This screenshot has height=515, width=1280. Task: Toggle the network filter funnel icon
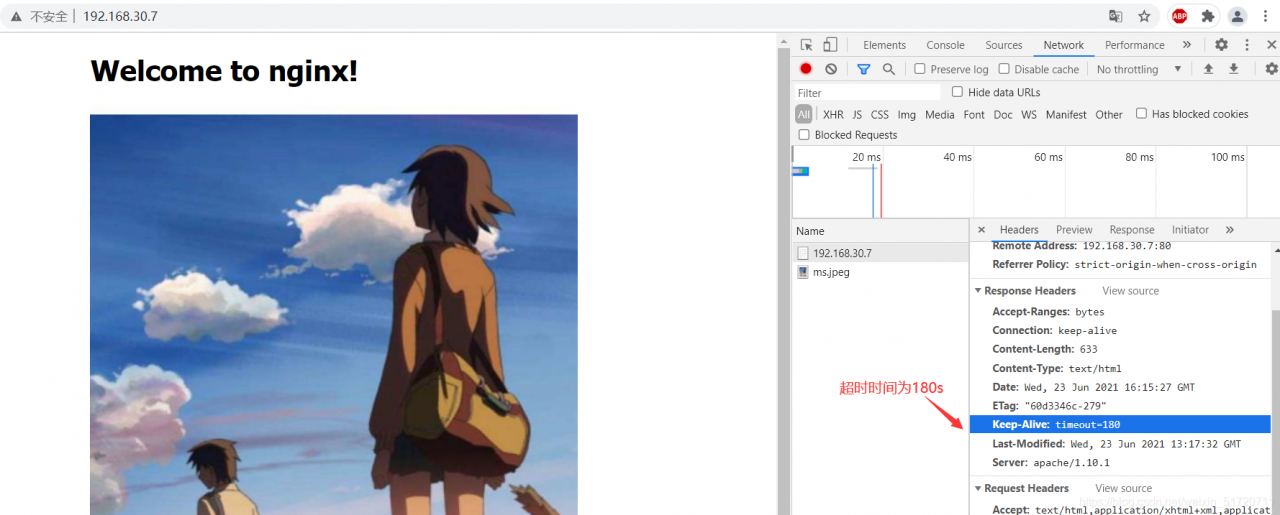[x=864, y=69]
